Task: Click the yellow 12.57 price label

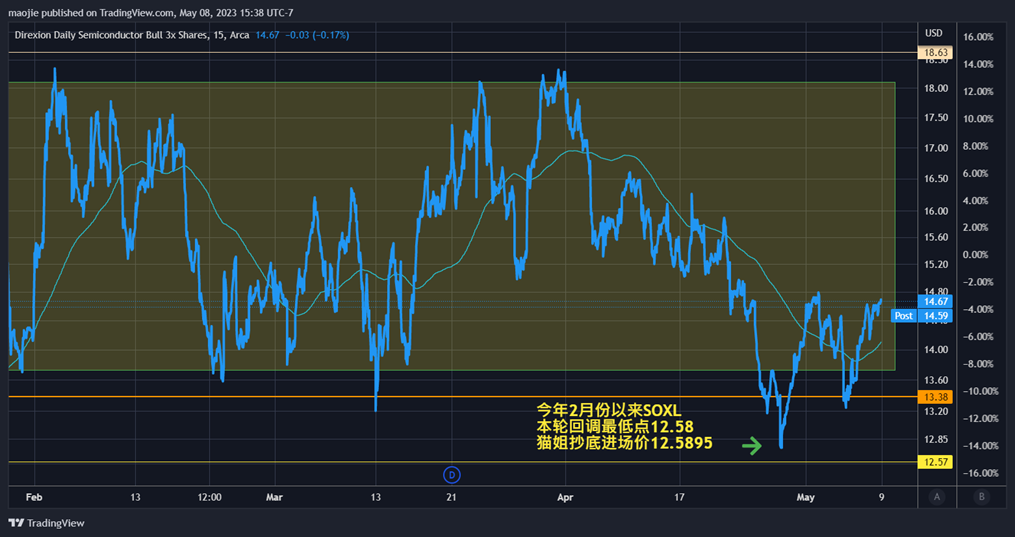Action: (935, 461)
